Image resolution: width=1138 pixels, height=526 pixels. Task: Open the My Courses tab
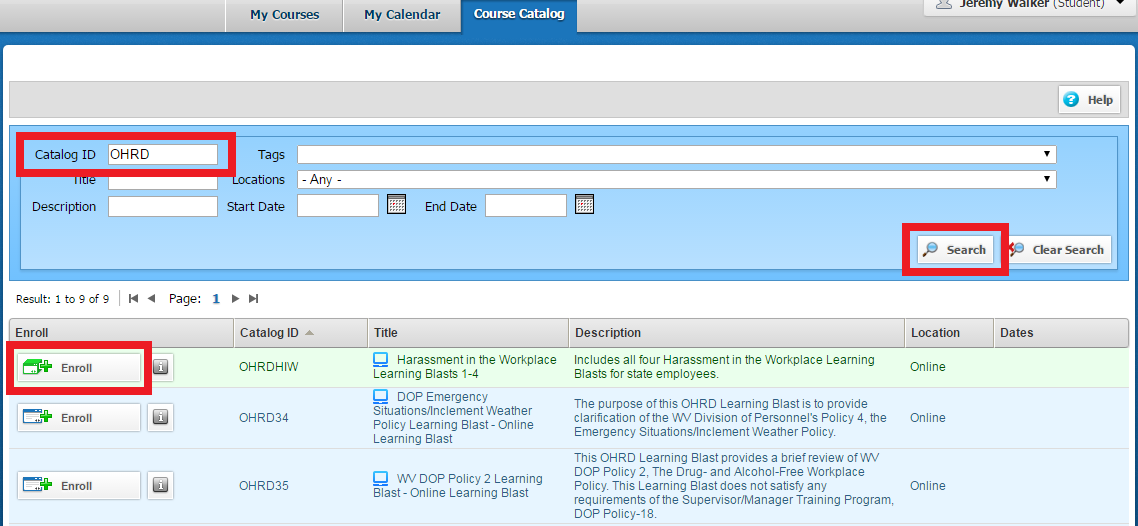click(x=284, y=15)
